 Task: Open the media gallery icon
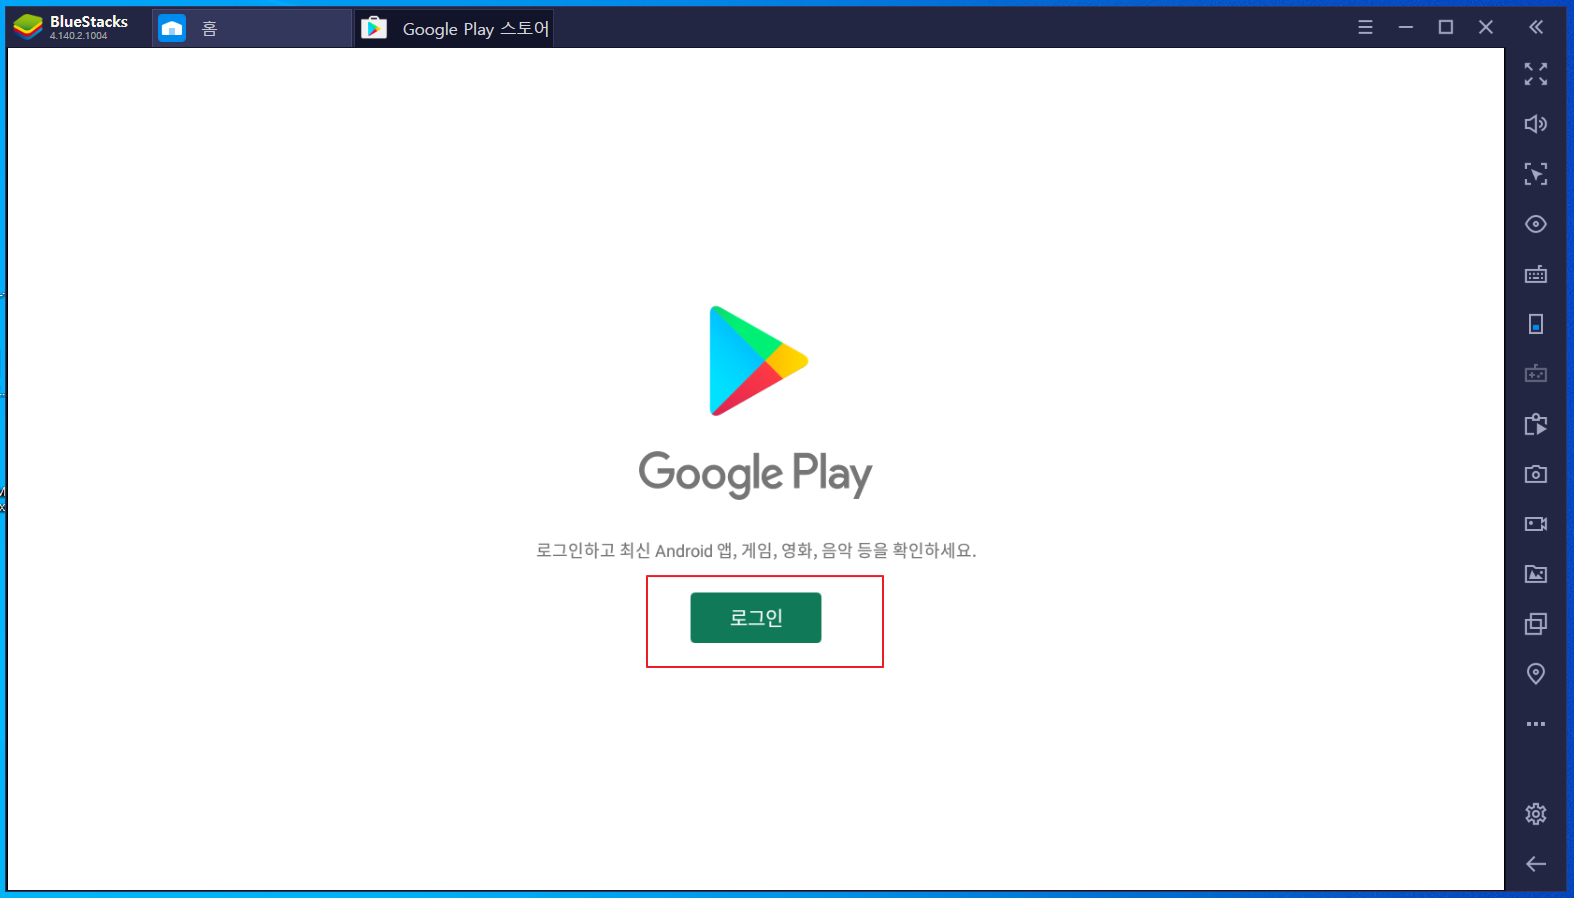coord(1536,574)
